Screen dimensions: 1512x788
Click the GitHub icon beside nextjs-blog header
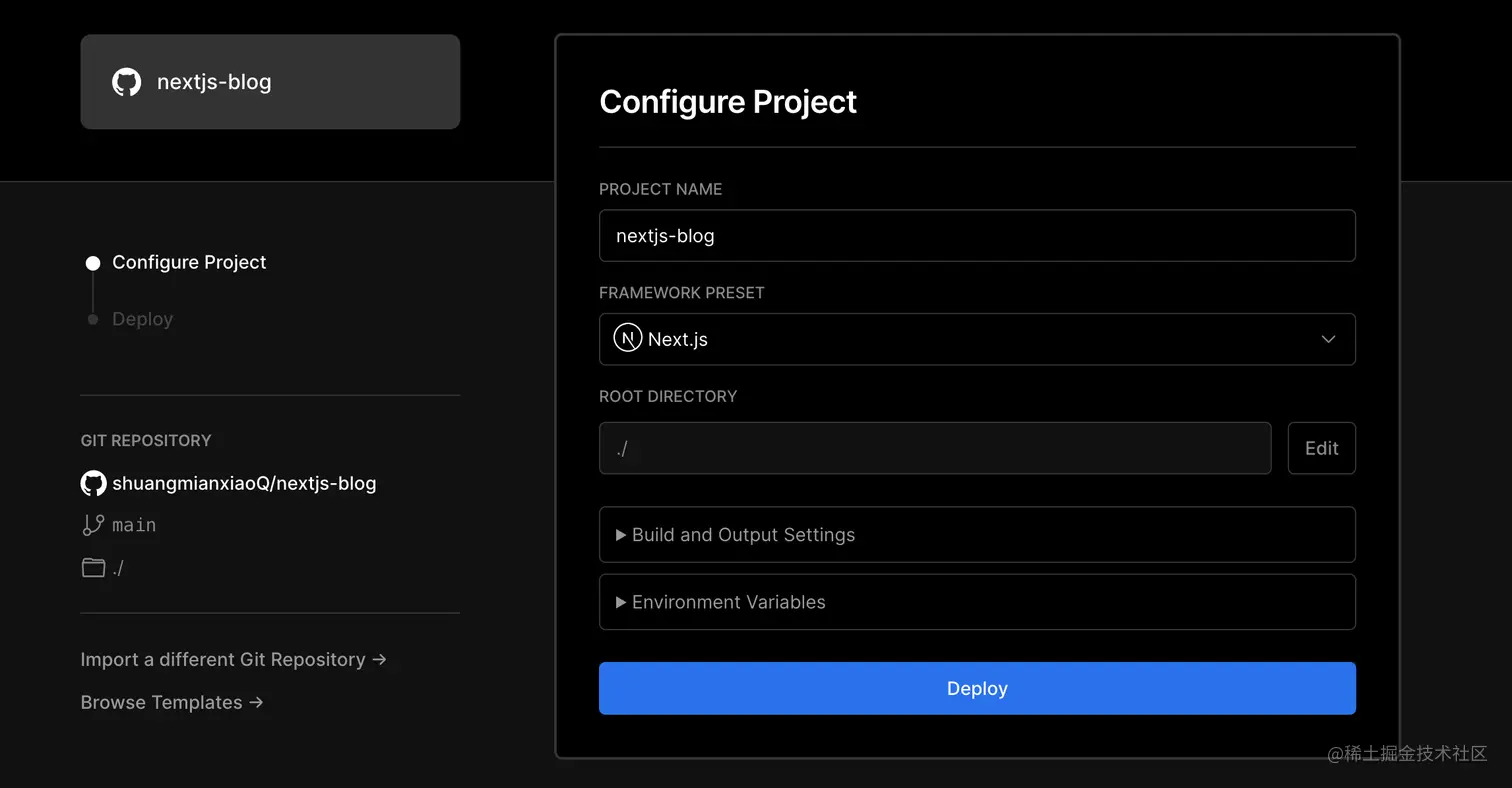127,82
